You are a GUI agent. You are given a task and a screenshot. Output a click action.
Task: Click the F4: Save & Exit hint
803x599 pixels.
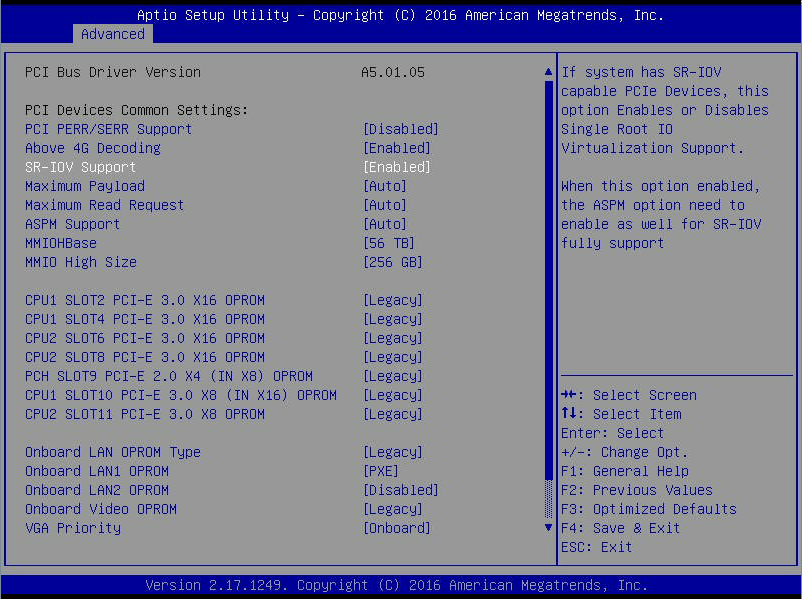pyautogui.click(x=621, y=528)
